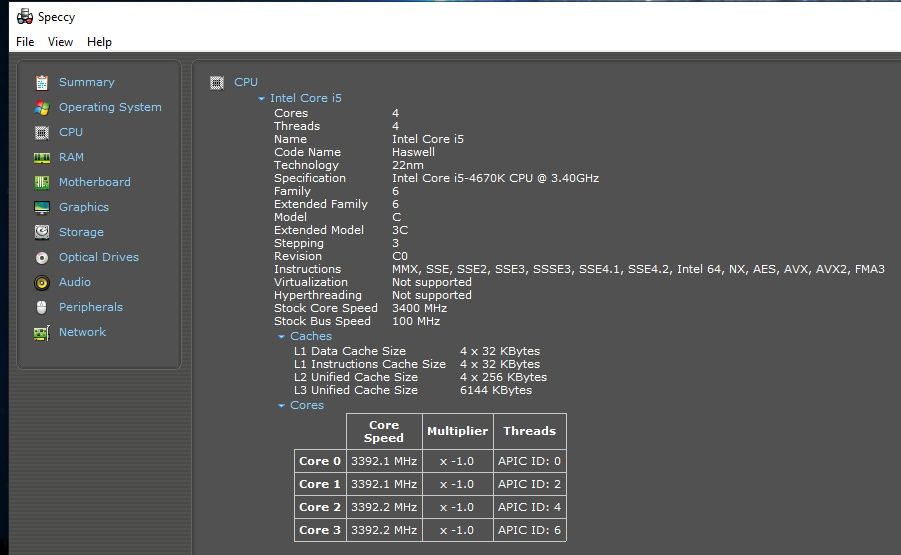
Task: Select the Graphics monitor icon
Action: pos(42,207)
